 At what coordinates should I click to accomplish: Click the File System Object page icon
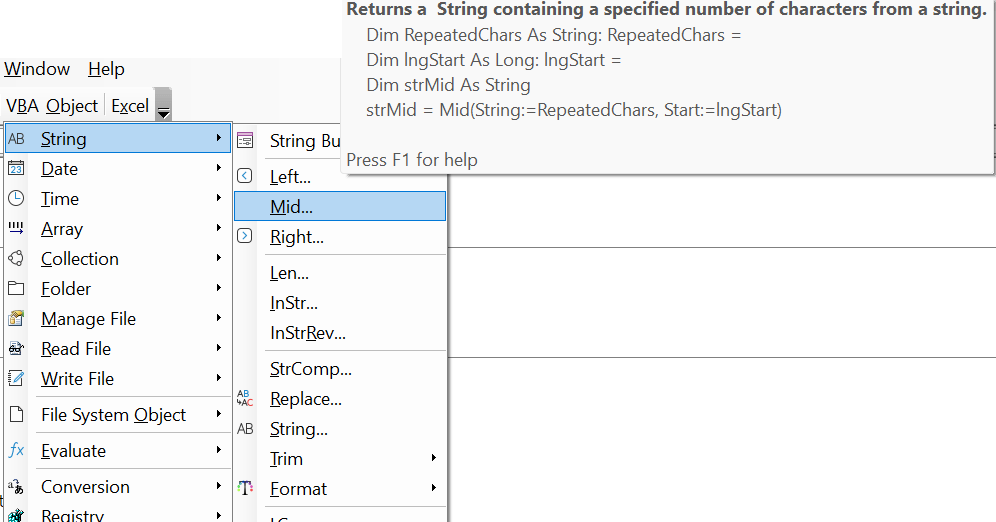pyautogui.click(x=16, y=414)
